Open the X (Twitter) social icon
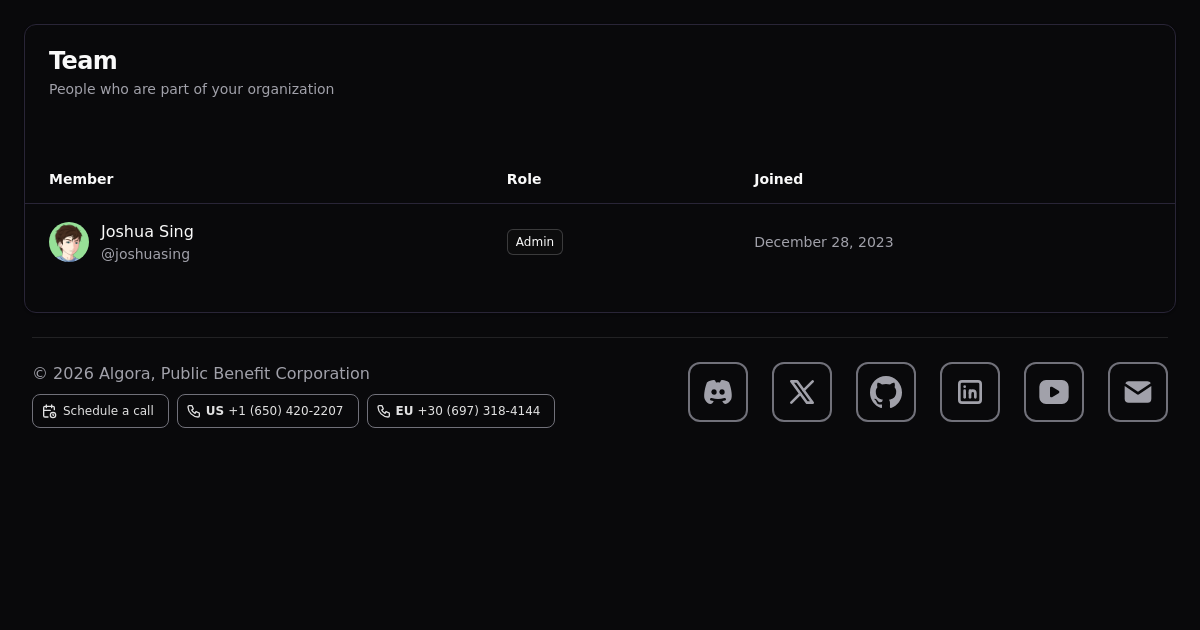 click(802, 392)
